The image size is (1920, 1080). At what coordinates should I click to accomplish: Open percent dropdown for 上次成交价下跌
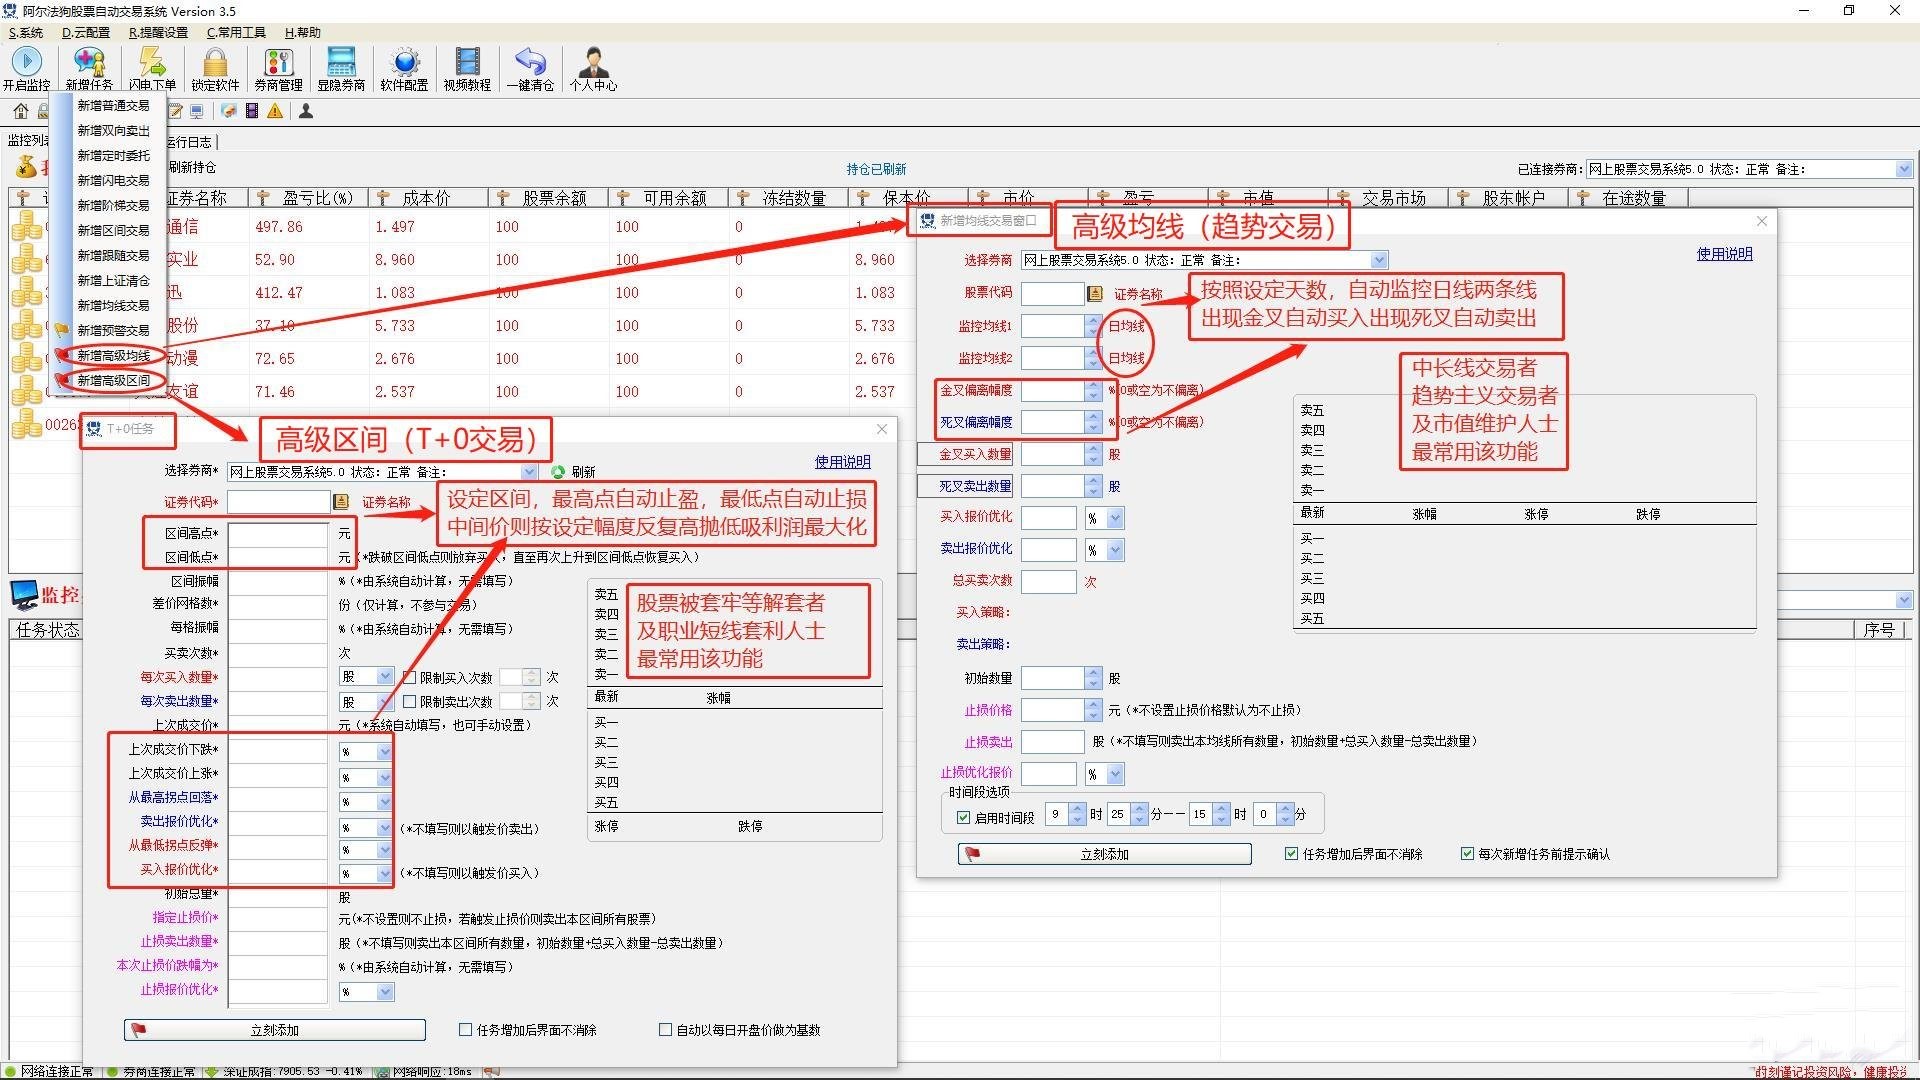pos(385,751)
